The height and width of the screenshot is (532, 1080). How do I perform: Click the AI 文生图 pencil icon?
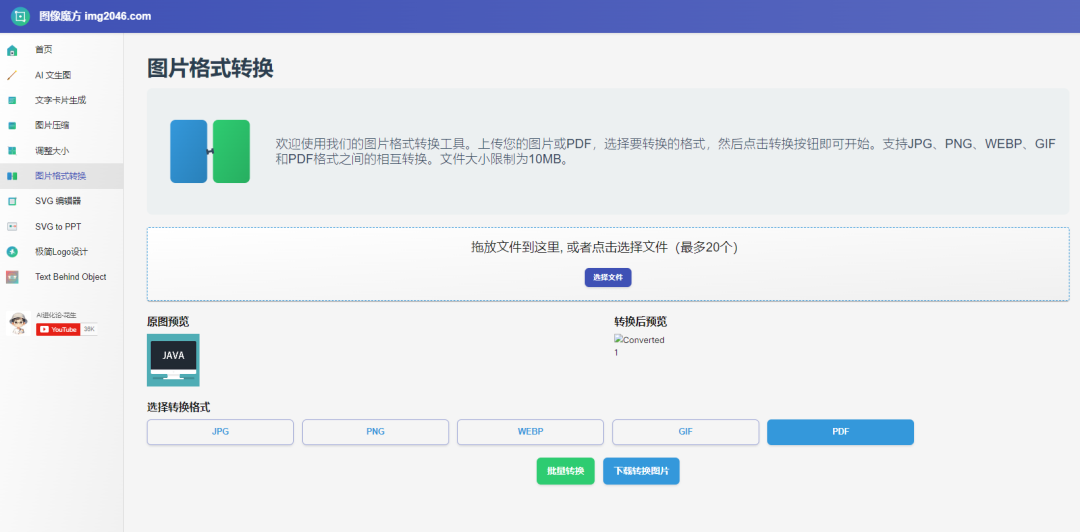[12, 75]
